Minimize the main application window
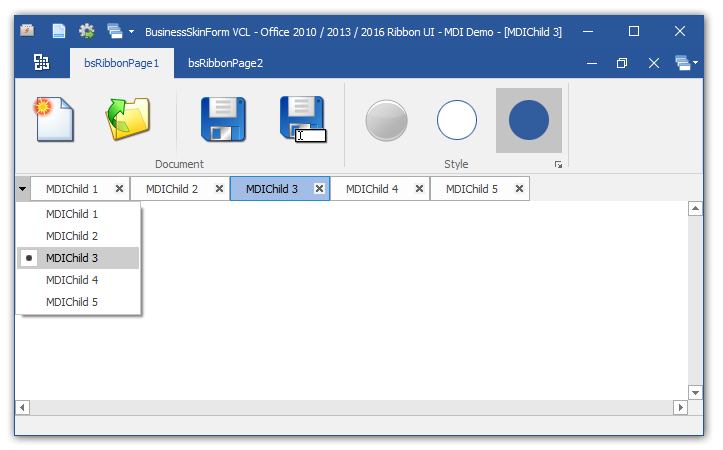Screen dimensions: 723x450 pyautogui.click(x=588, y=31)
